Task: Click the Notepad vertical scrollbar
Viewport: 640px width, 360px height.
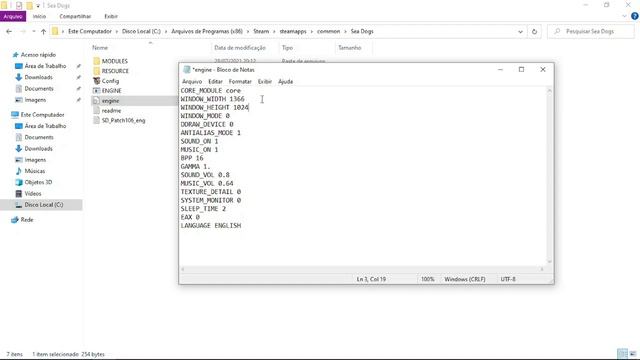Action: point(549,176)
